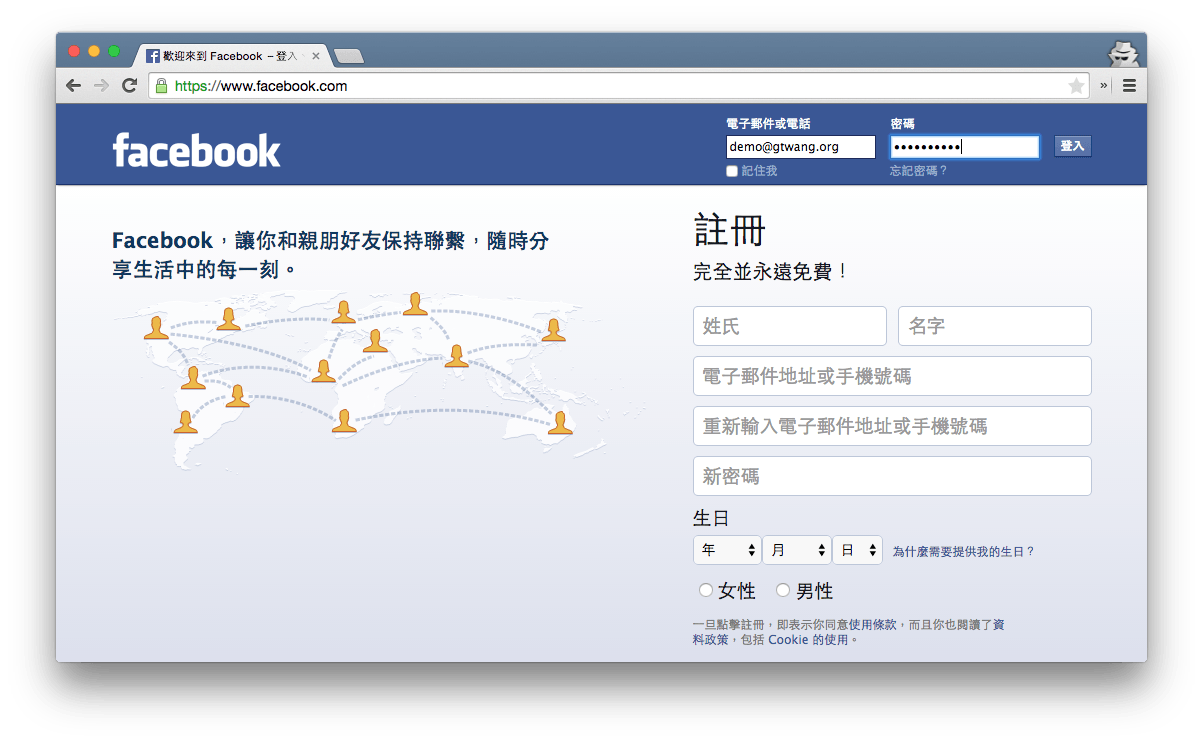This screenshot has width=1203, height=742.
Task: Select the 女性 gender radio button
Action: [x=706, y=590]
